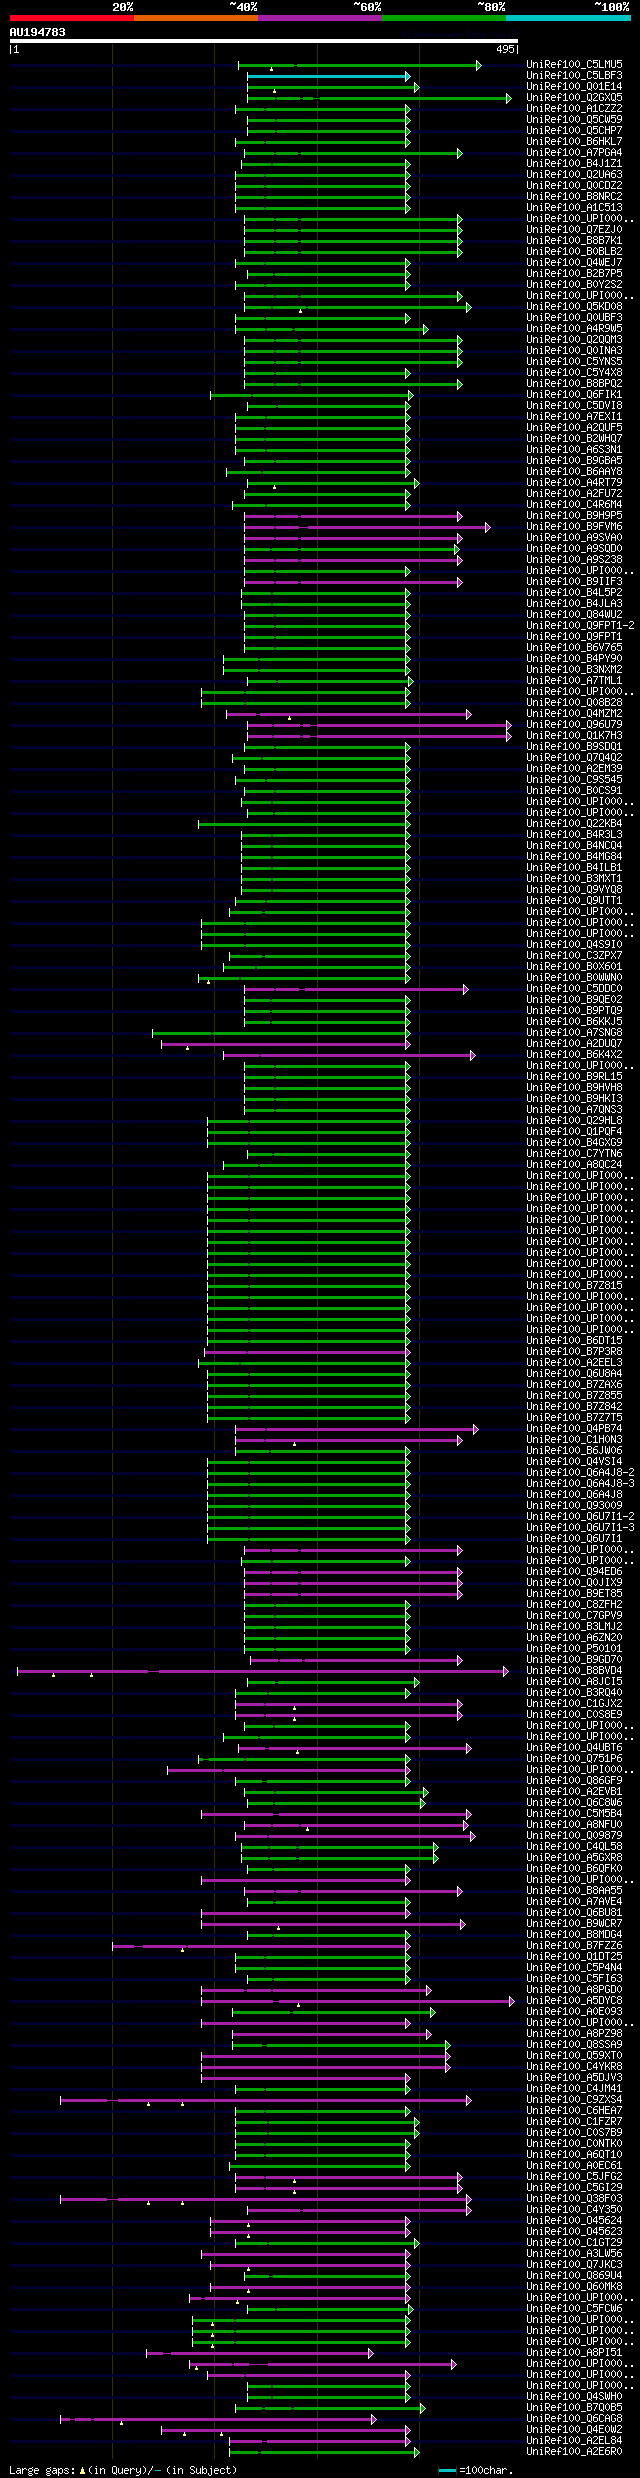Open hit UniRef100_C5LBF3
Screen dimensions: 640x2478
pos(574,76)
